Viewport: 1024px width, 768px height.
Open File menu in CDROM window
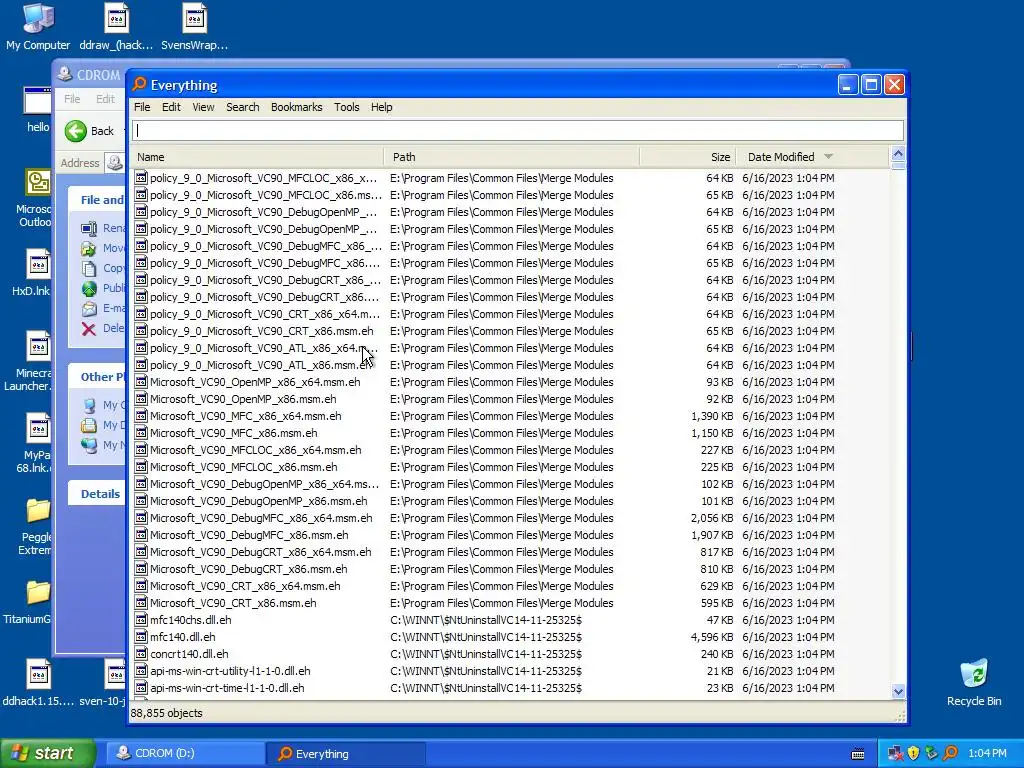coord(72,99)
